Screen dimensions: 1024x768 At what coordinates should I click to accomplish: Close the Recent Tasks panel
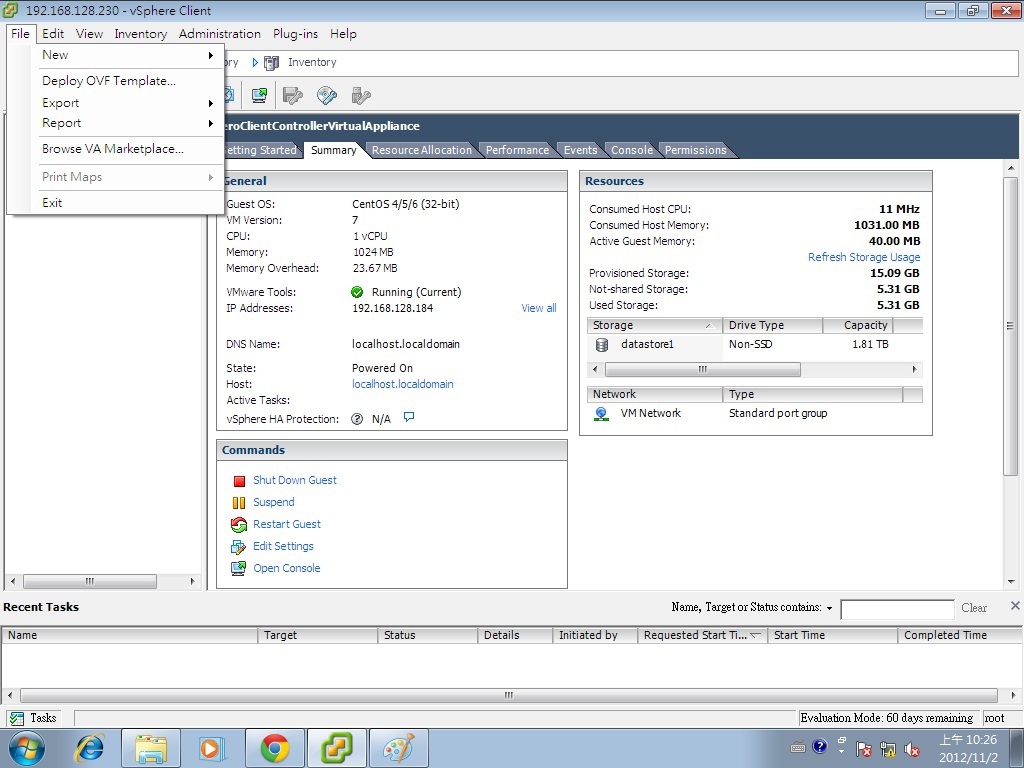point(1015,605)
